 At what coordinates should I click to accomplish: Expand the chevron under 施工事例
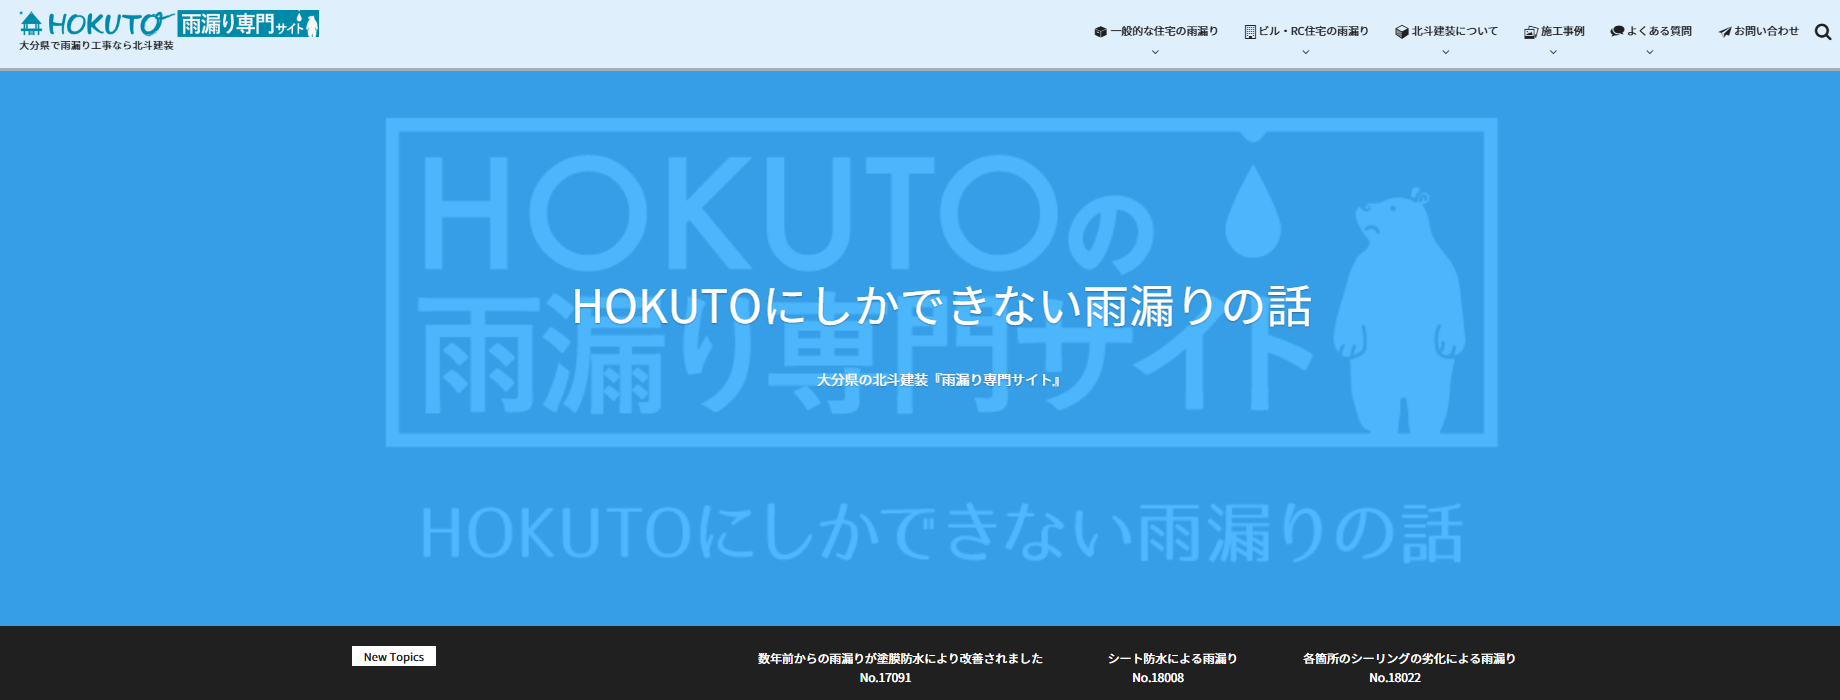1553,52
